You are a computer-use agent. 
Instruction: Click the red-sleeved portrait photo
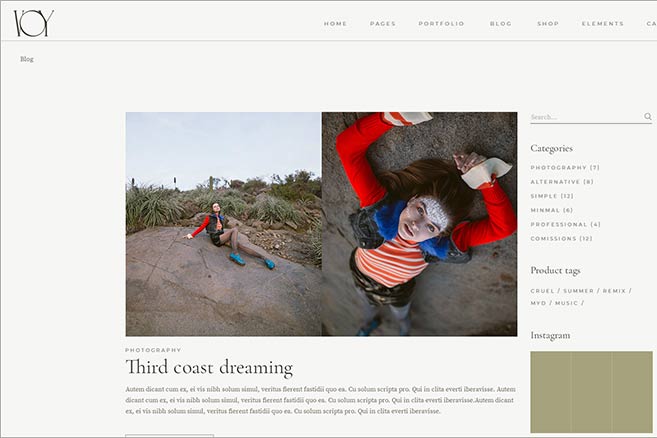(419, 224)
